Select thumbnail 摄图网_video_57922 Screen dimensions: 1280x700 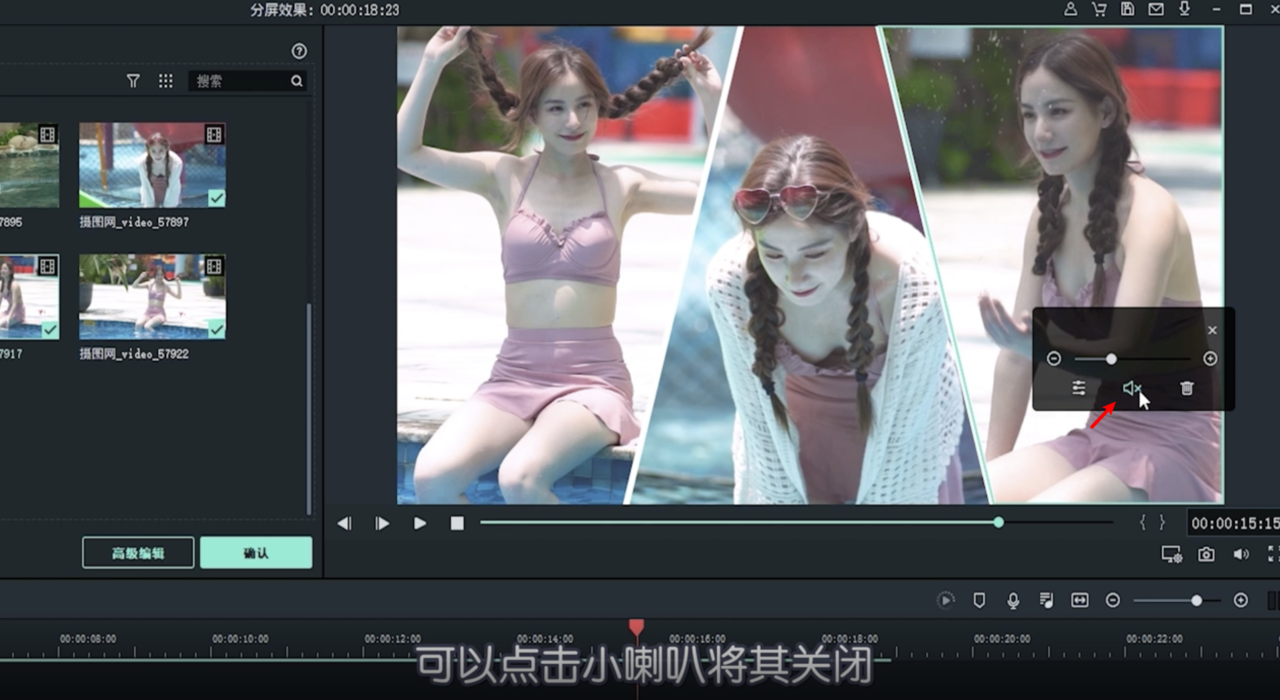pyautogui.click(x=152, y=297)
